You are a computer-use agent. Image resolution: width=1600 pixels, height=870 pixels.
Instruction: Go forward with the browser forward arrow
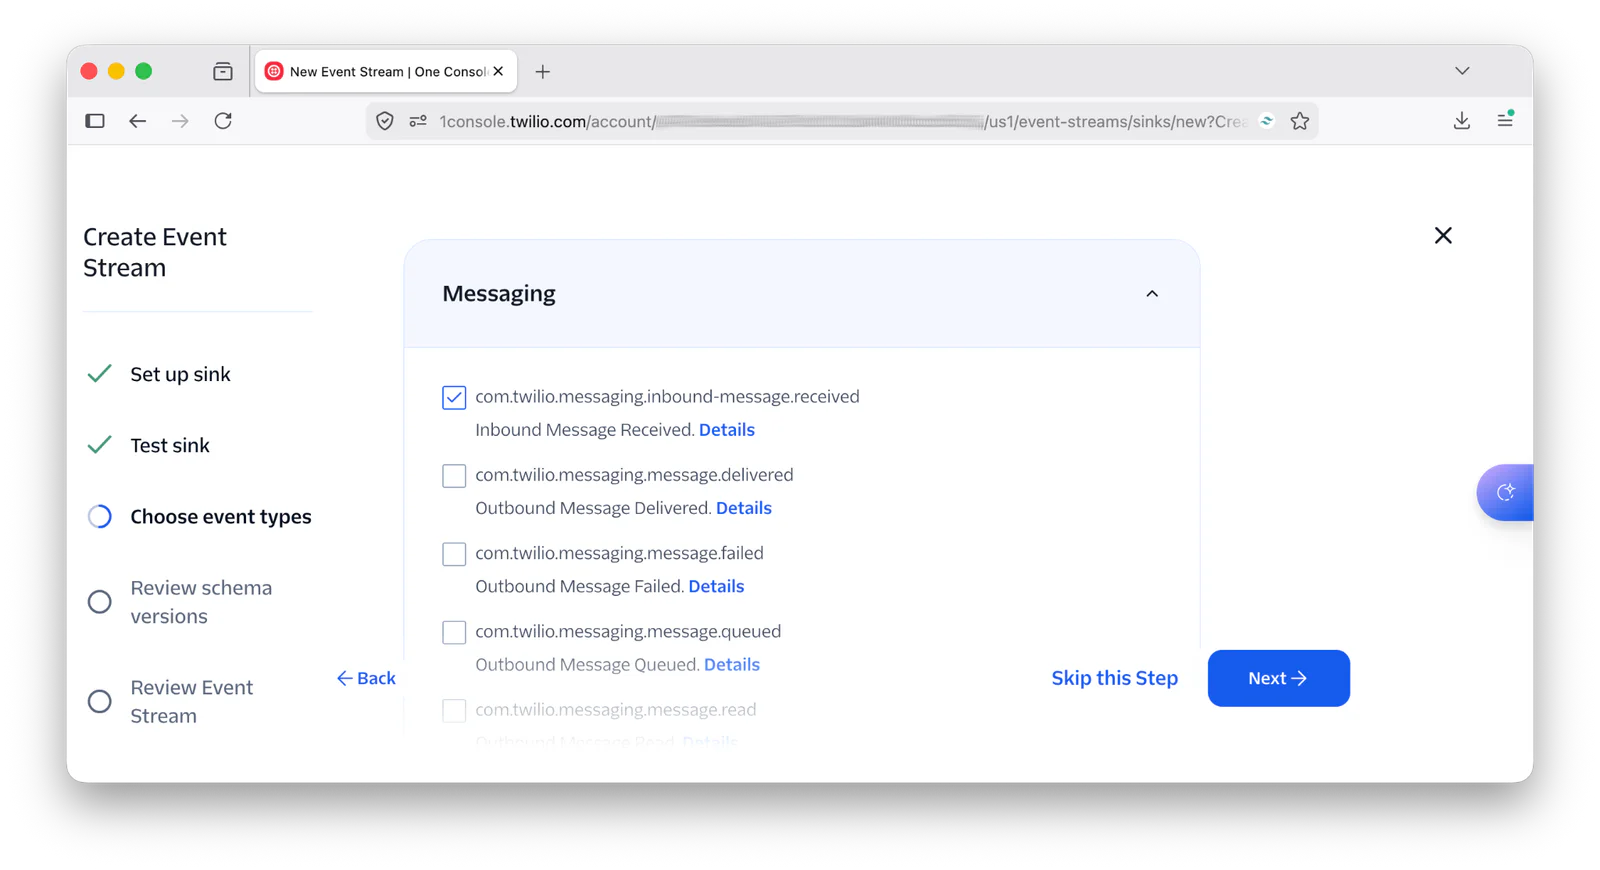(x=180, y=121)
